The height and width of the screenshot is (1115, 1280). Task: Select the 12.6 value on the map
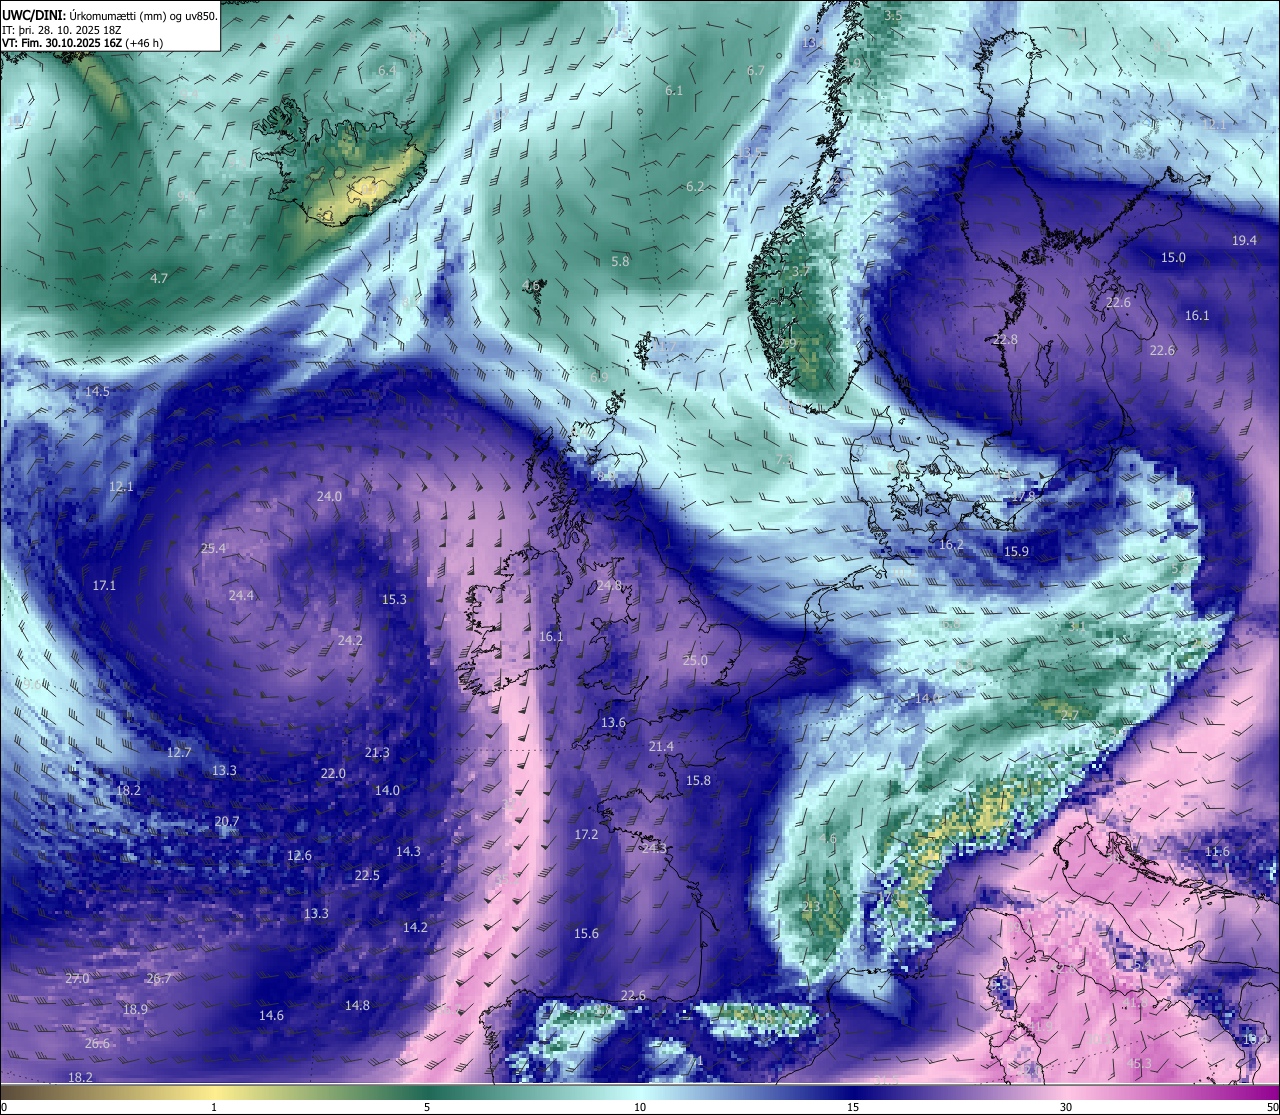pyautogui.click(x=299, y=855)
